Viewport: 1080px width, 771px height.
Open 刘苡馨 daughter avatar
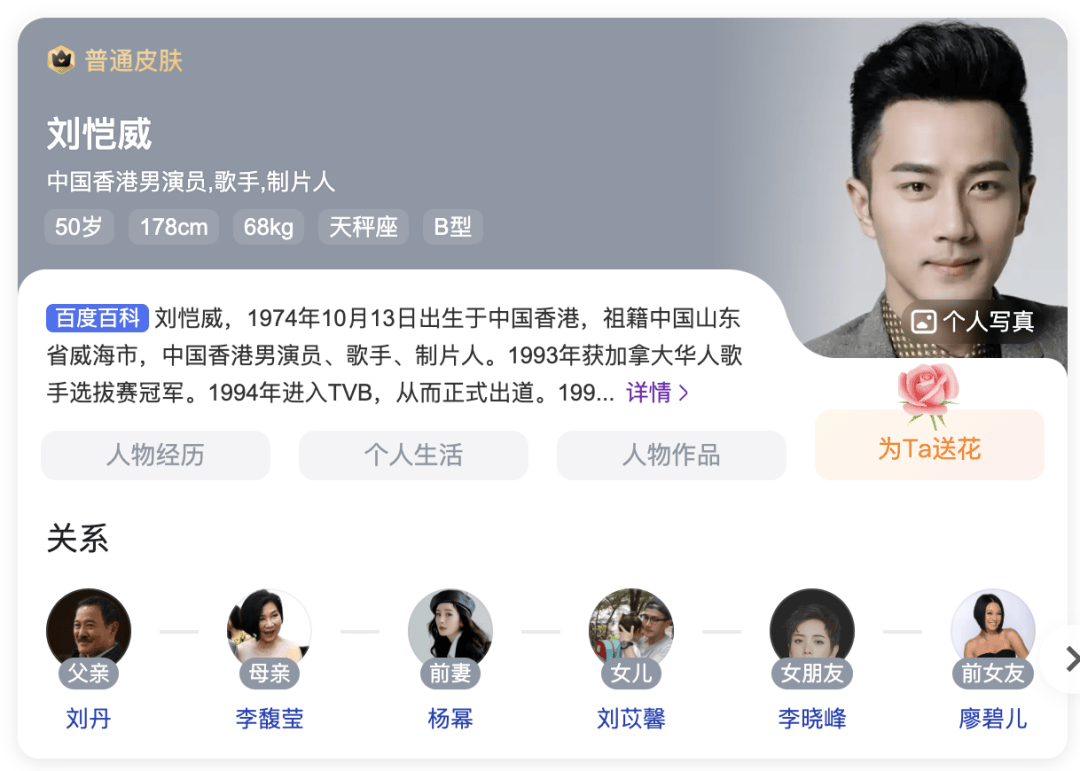point(632,631)
